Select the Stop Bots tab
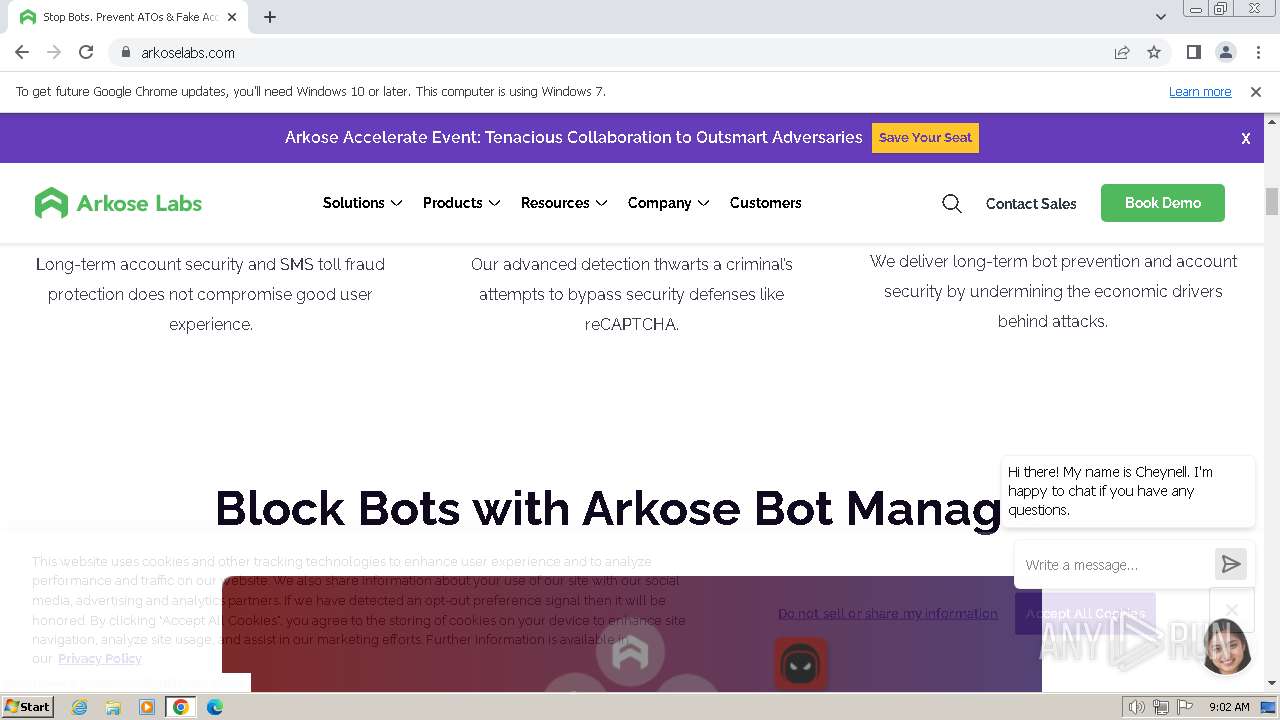This screenshot has width=1280, height=720. 130,17
